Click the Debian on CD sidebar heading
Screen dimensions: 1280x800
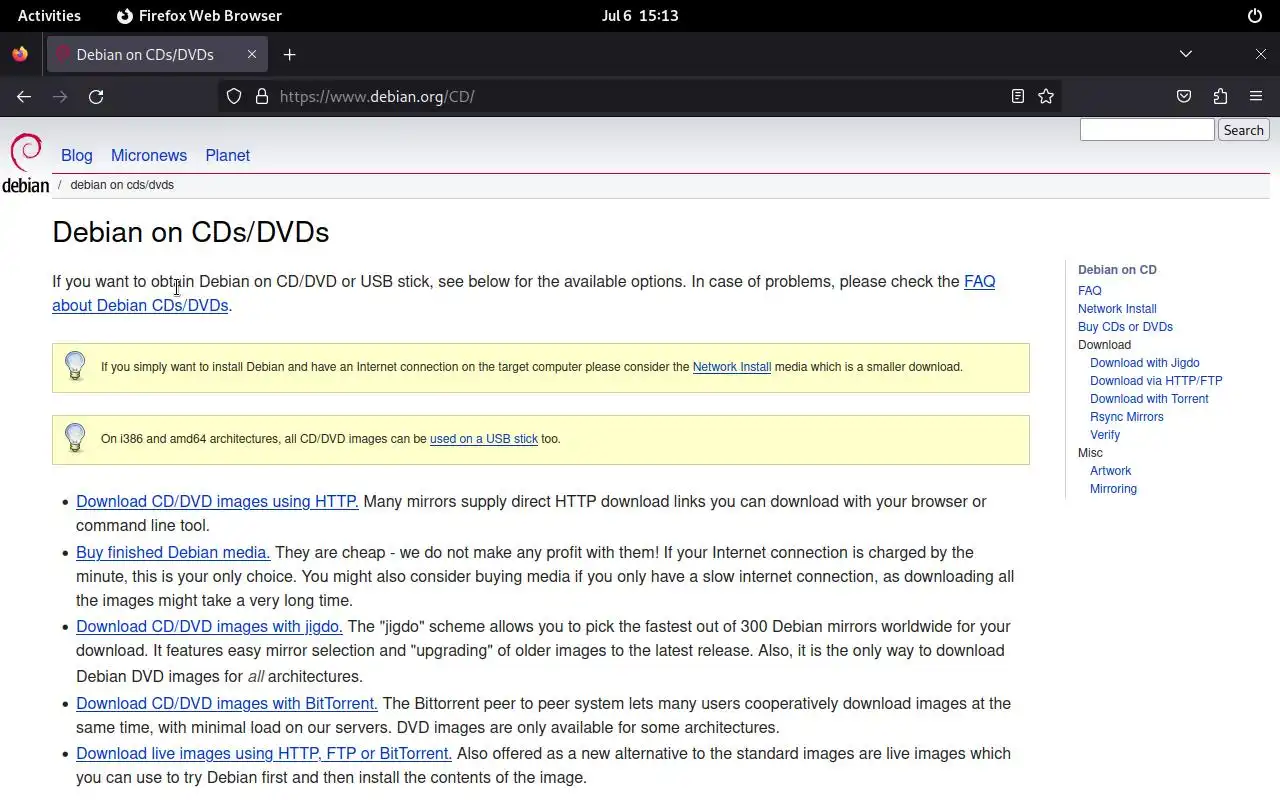pyautogui.click(x=1117, y=270)
